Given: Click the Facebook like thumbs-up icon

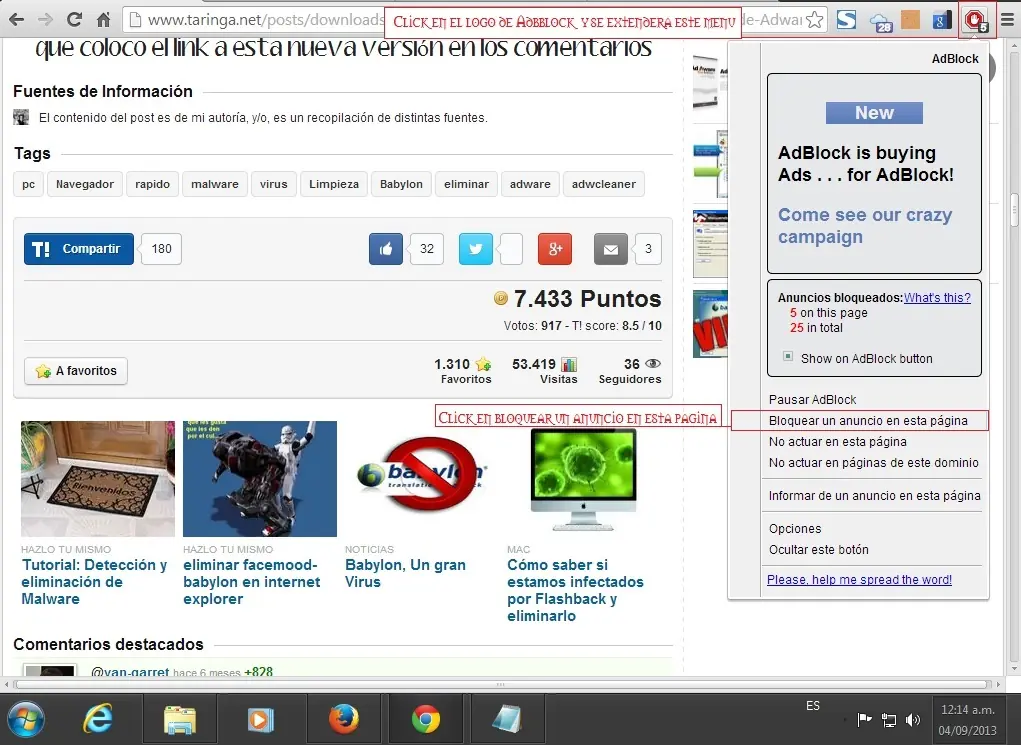Looking at the screenshot, I should click(386, 249).
